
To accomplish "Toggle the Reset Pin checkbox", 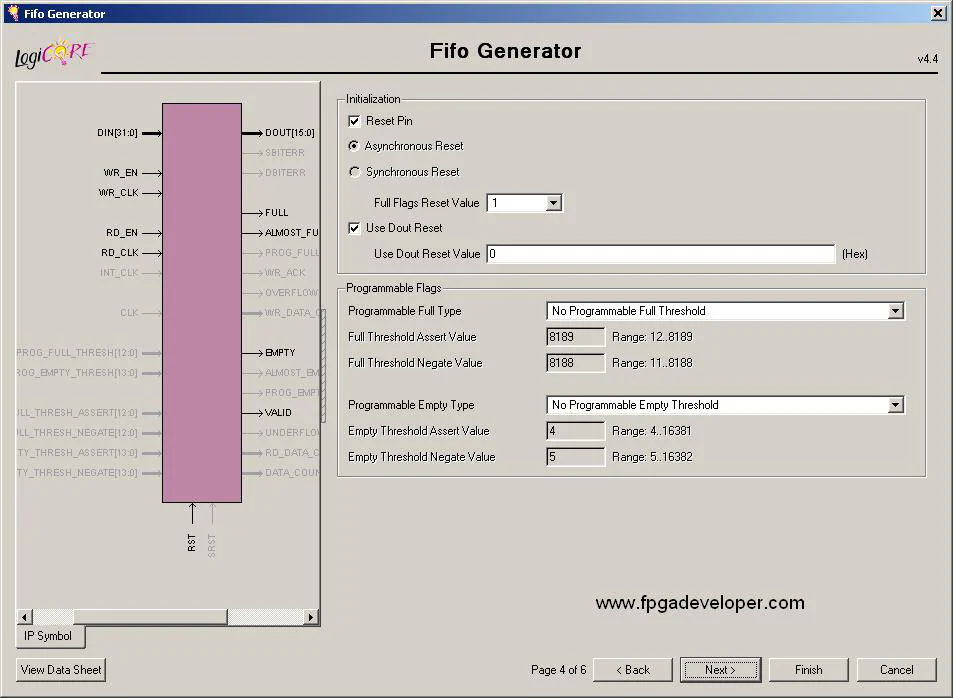I will [354, 121].
